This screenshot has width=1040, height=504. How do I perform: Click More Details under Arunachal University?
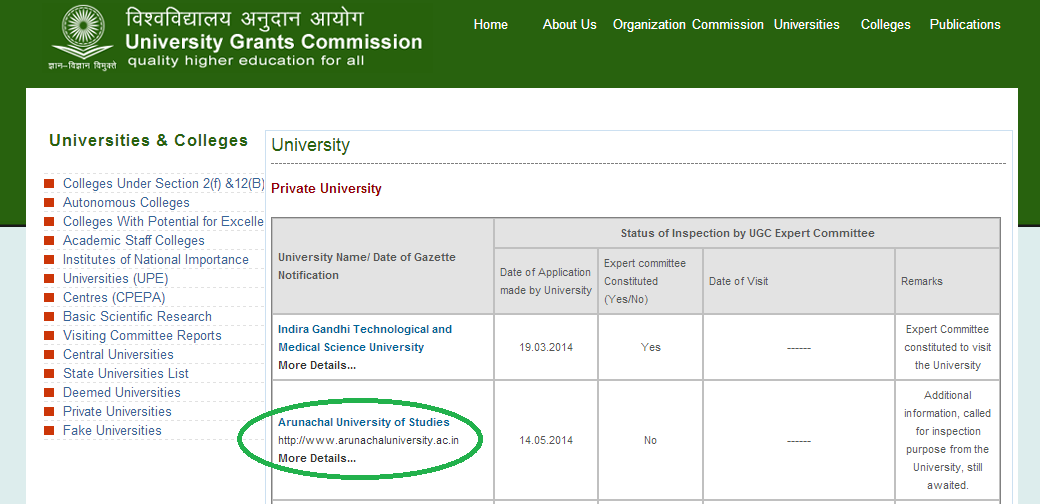(317, 458)
